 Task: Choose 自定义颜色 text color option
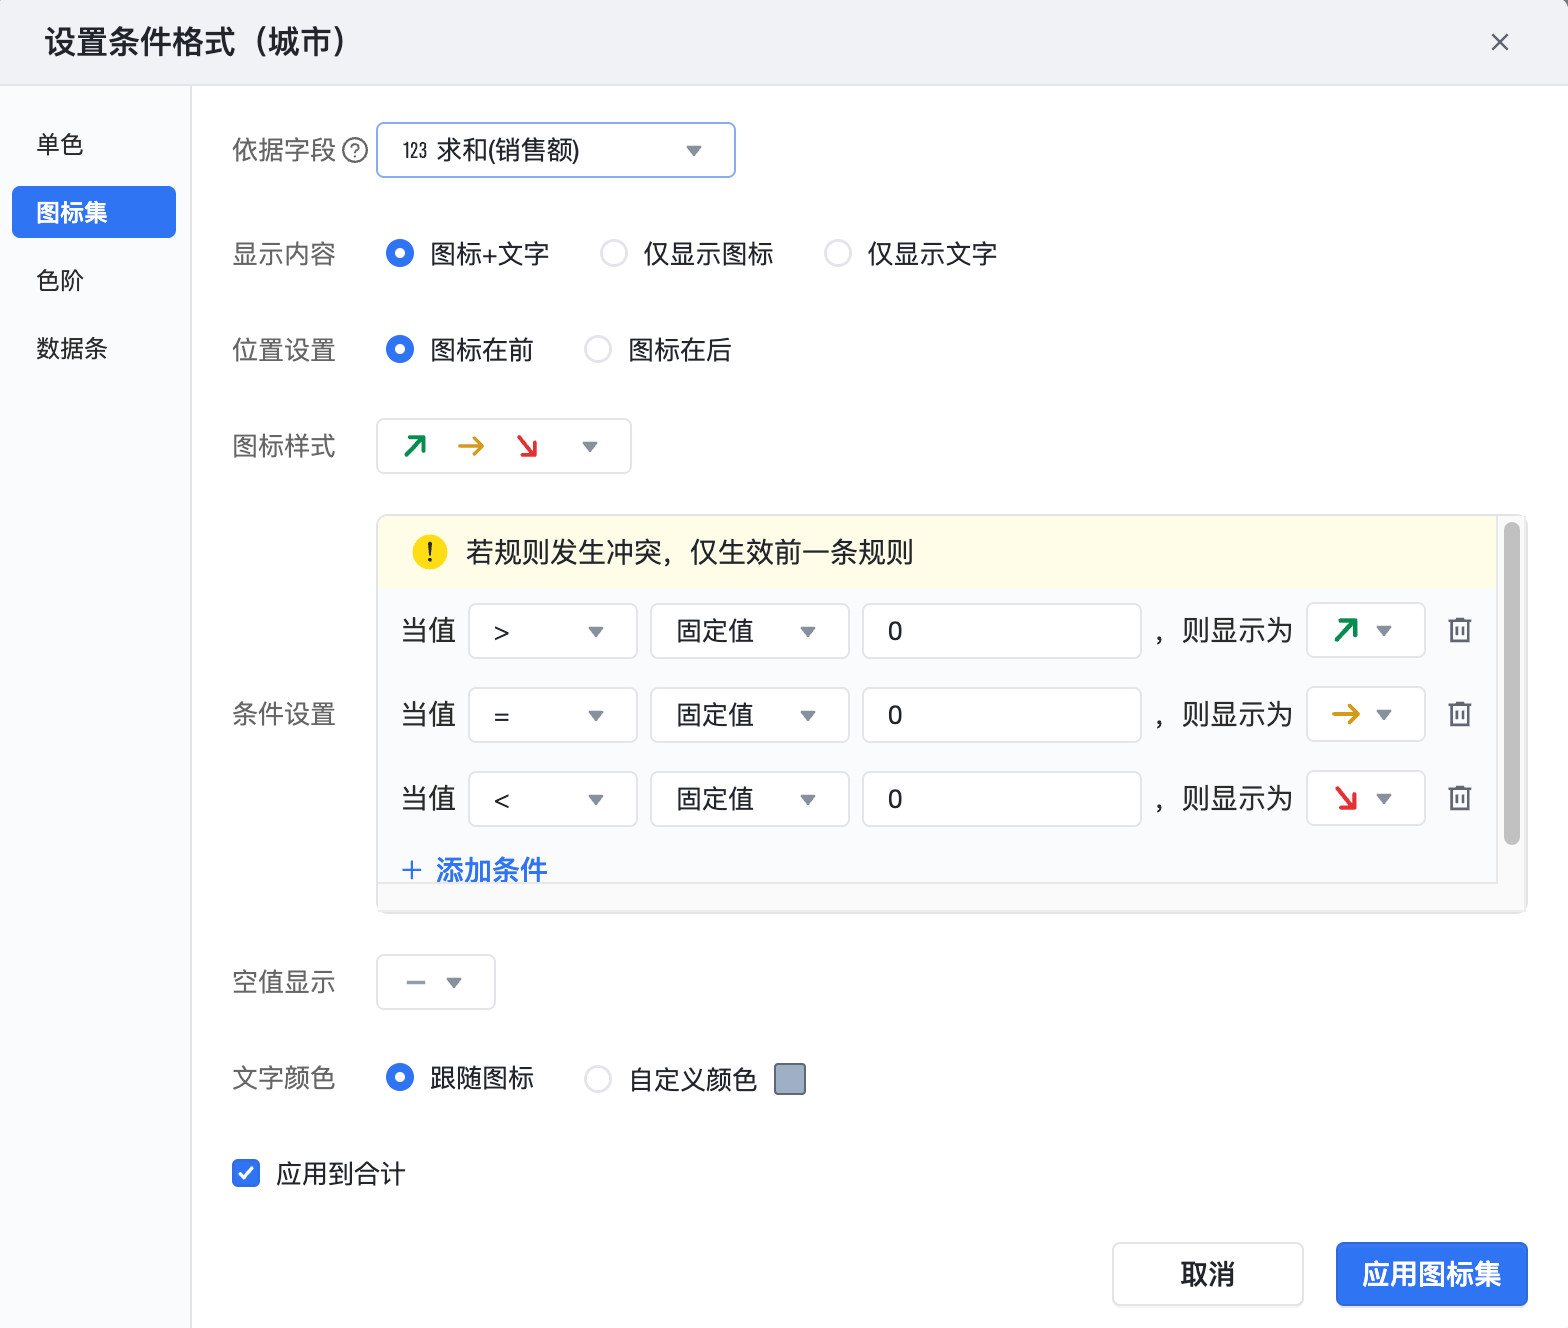(x=598, y=1079)
